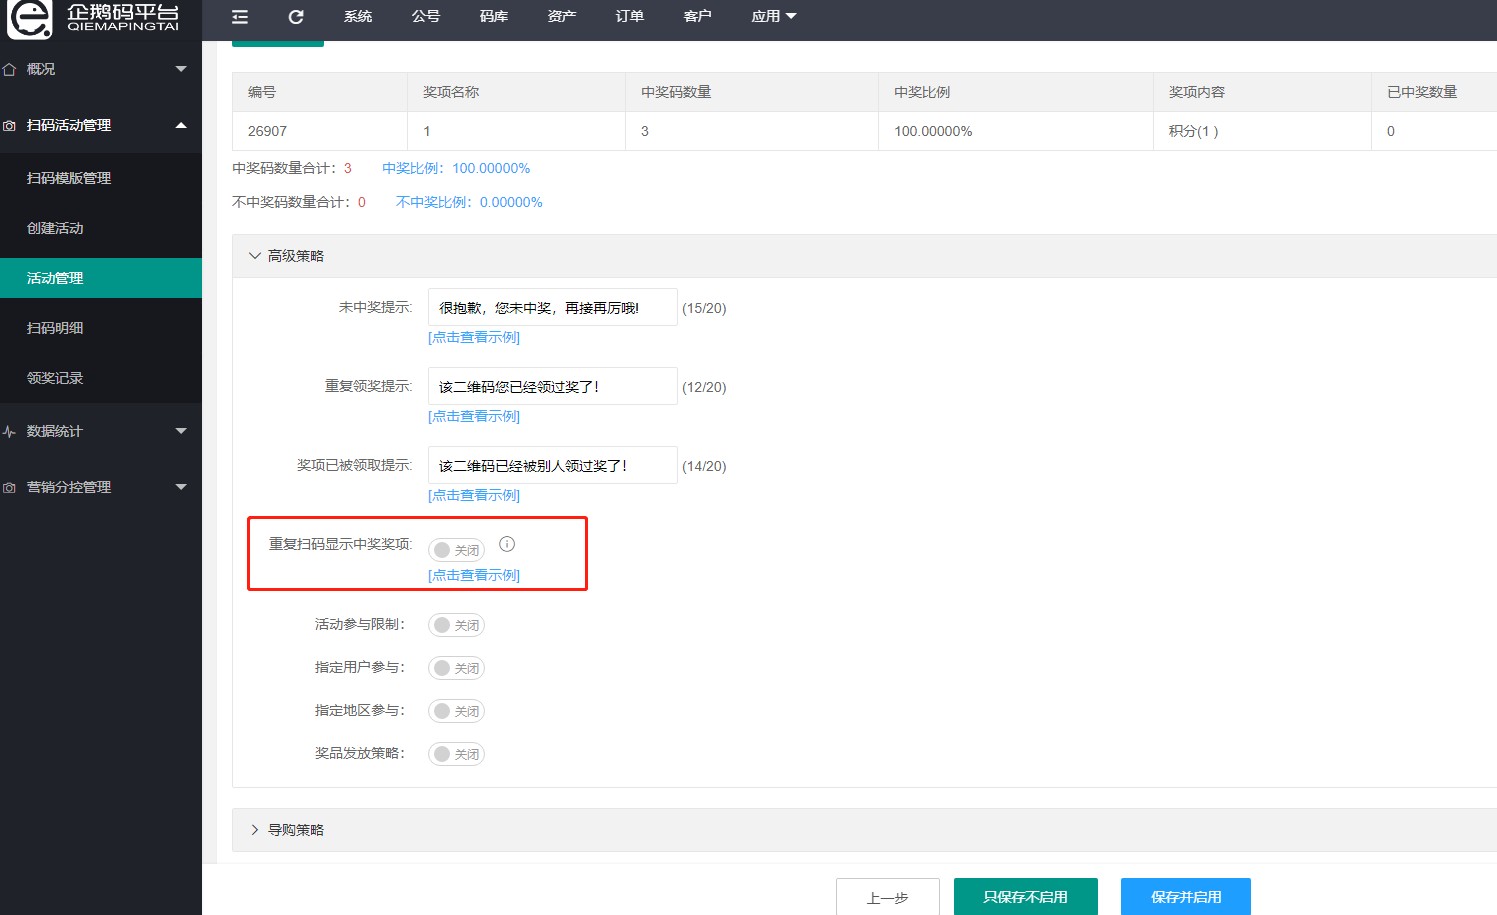Click the info icon beside 重复扫码显示中奖奖项 toggle

[x=507, y=544]
